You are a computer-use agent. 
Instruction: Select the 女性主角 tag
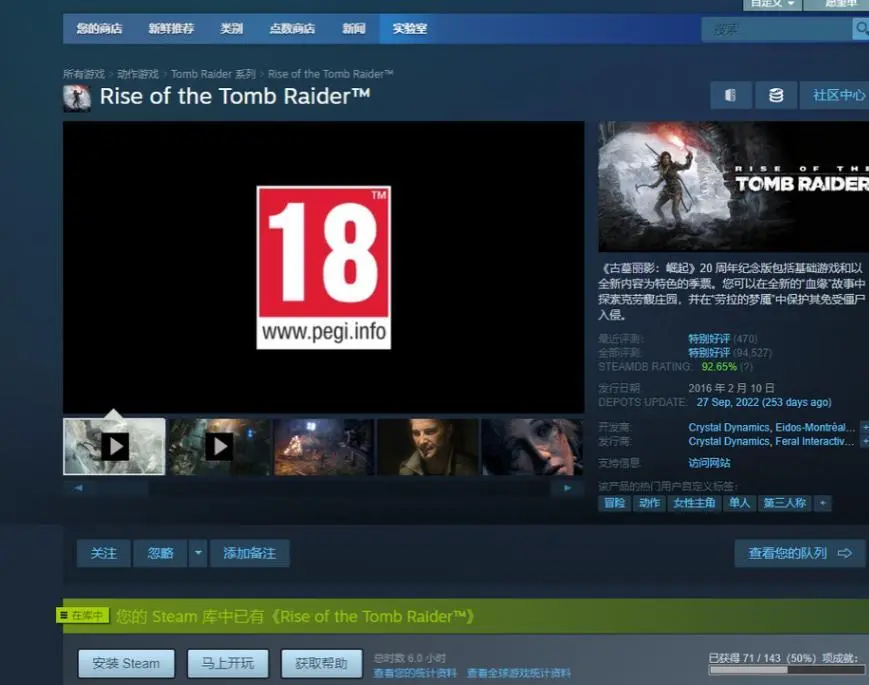click(x=694, y=503)
